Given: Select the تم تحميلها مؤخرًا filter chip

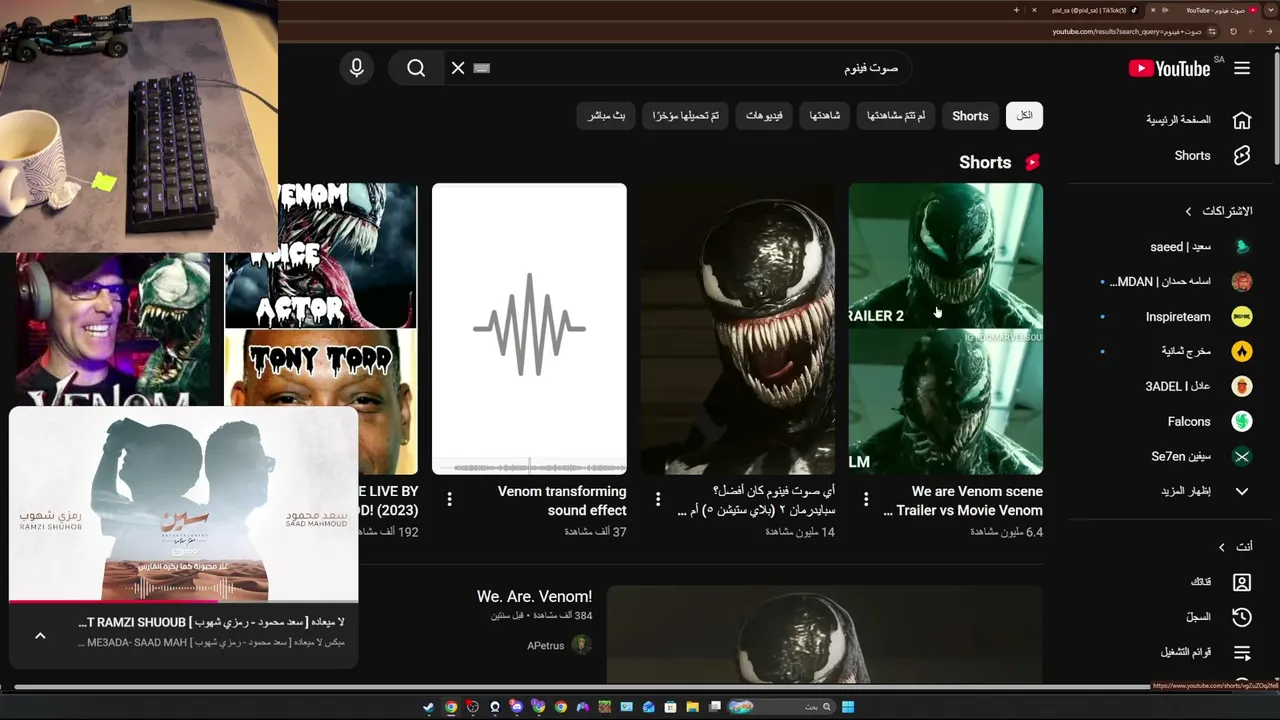Looking at the screenshot, I should coord(686,116).
